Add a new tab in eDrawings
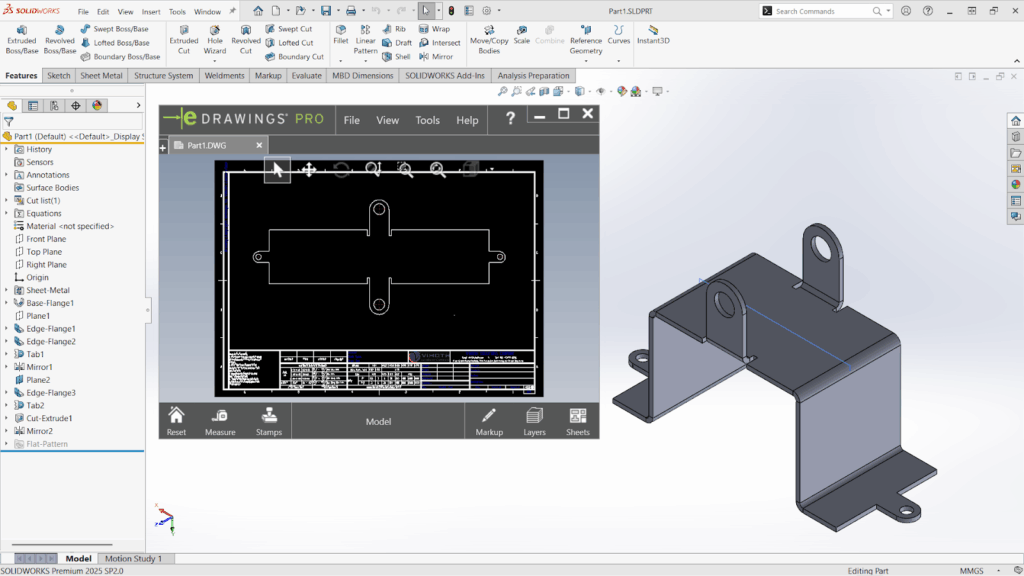The width and height of the screenshot is (1024, 576). (163, 148)
